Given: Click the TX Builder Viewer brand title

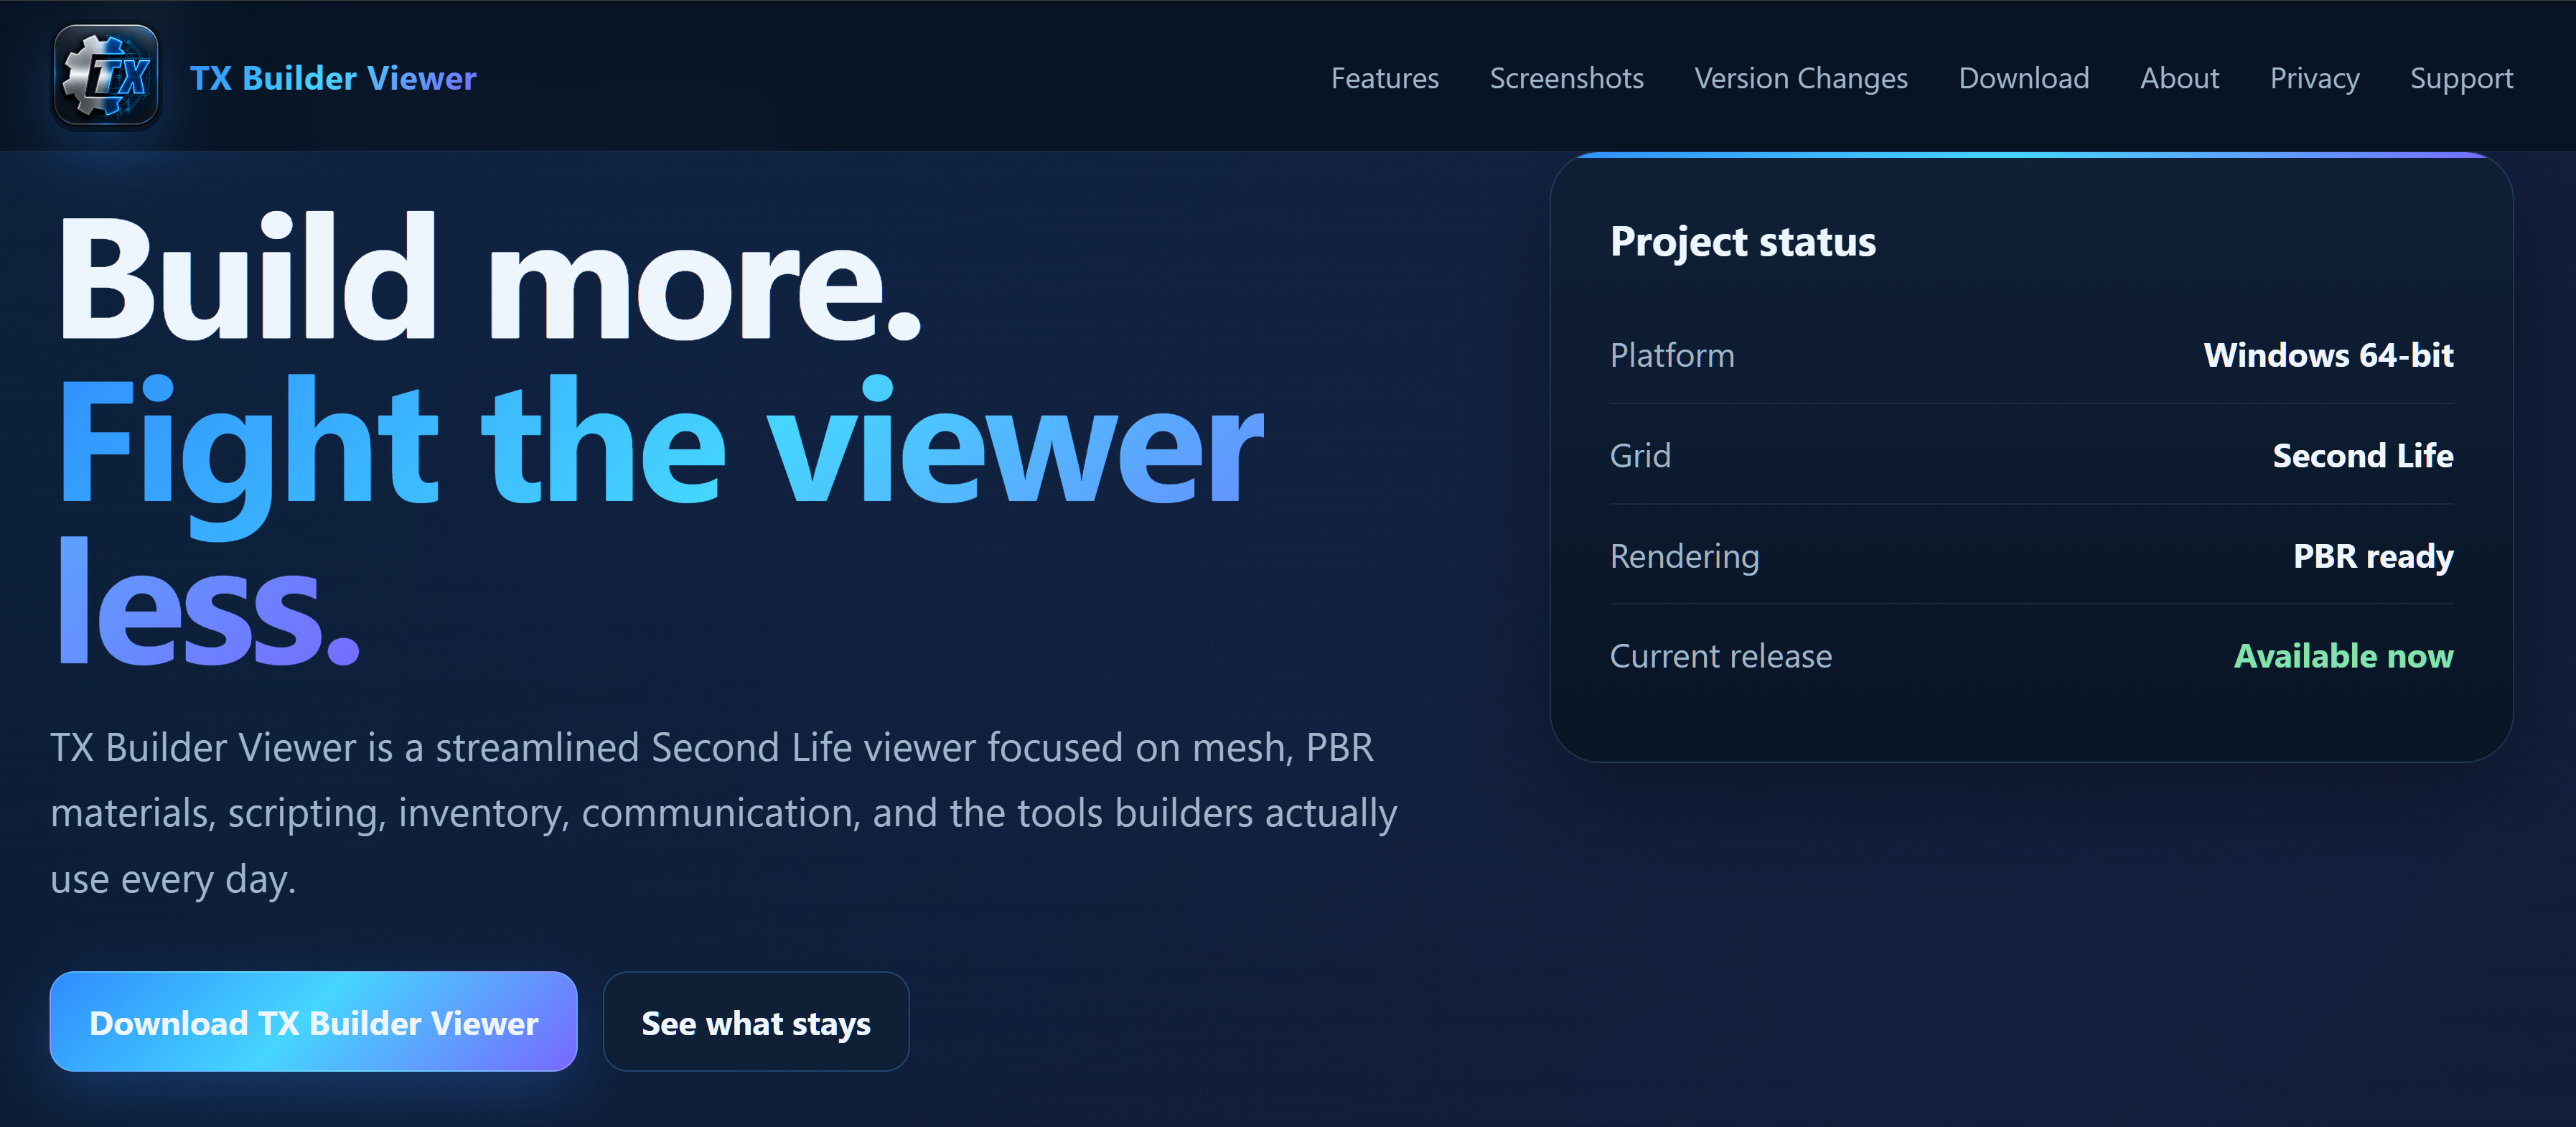Looking at the screenshot, I should pyautogui.click(x=333, y=78).
